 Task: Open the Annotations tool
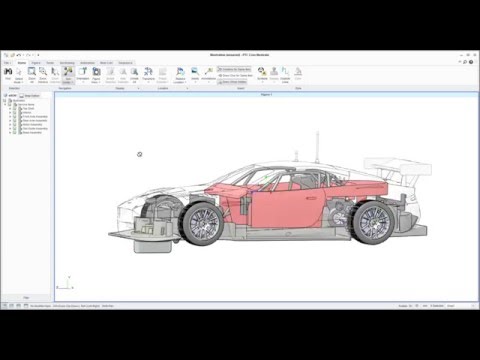tap(209, 75)
